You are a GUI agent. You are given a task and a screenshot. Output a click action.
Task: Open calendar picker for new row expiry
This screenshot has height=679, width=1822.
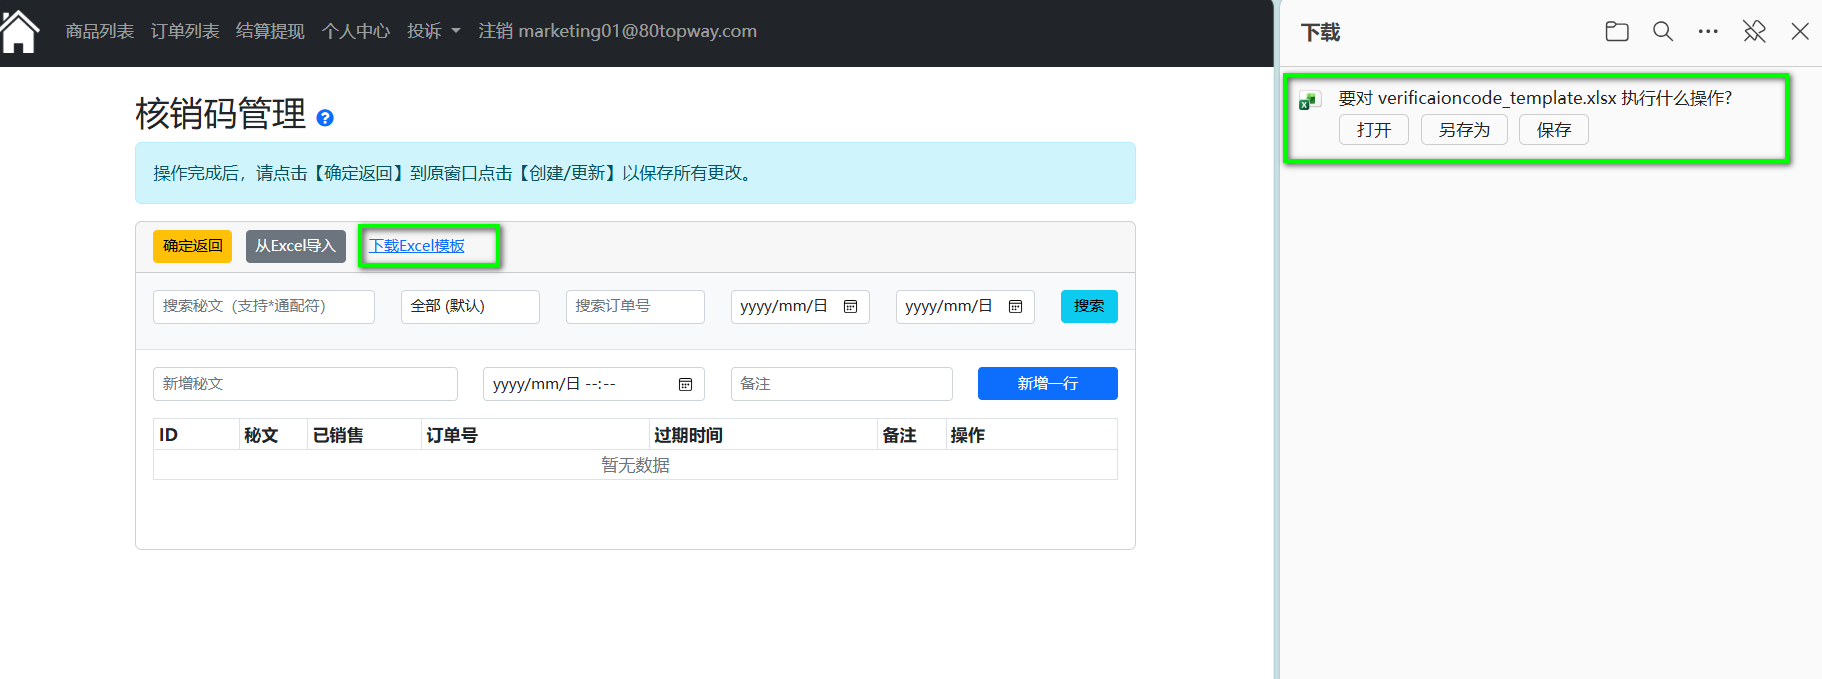(x=685, y=384)
